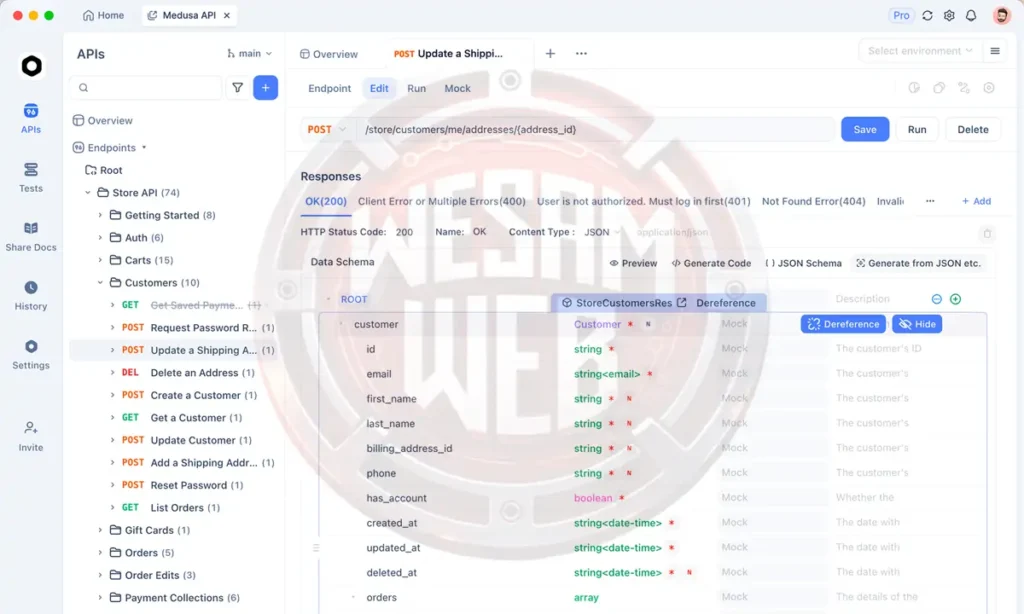Open the main branch dropdown
Viewport: 1024px width, 614px height.
point(249,54)
